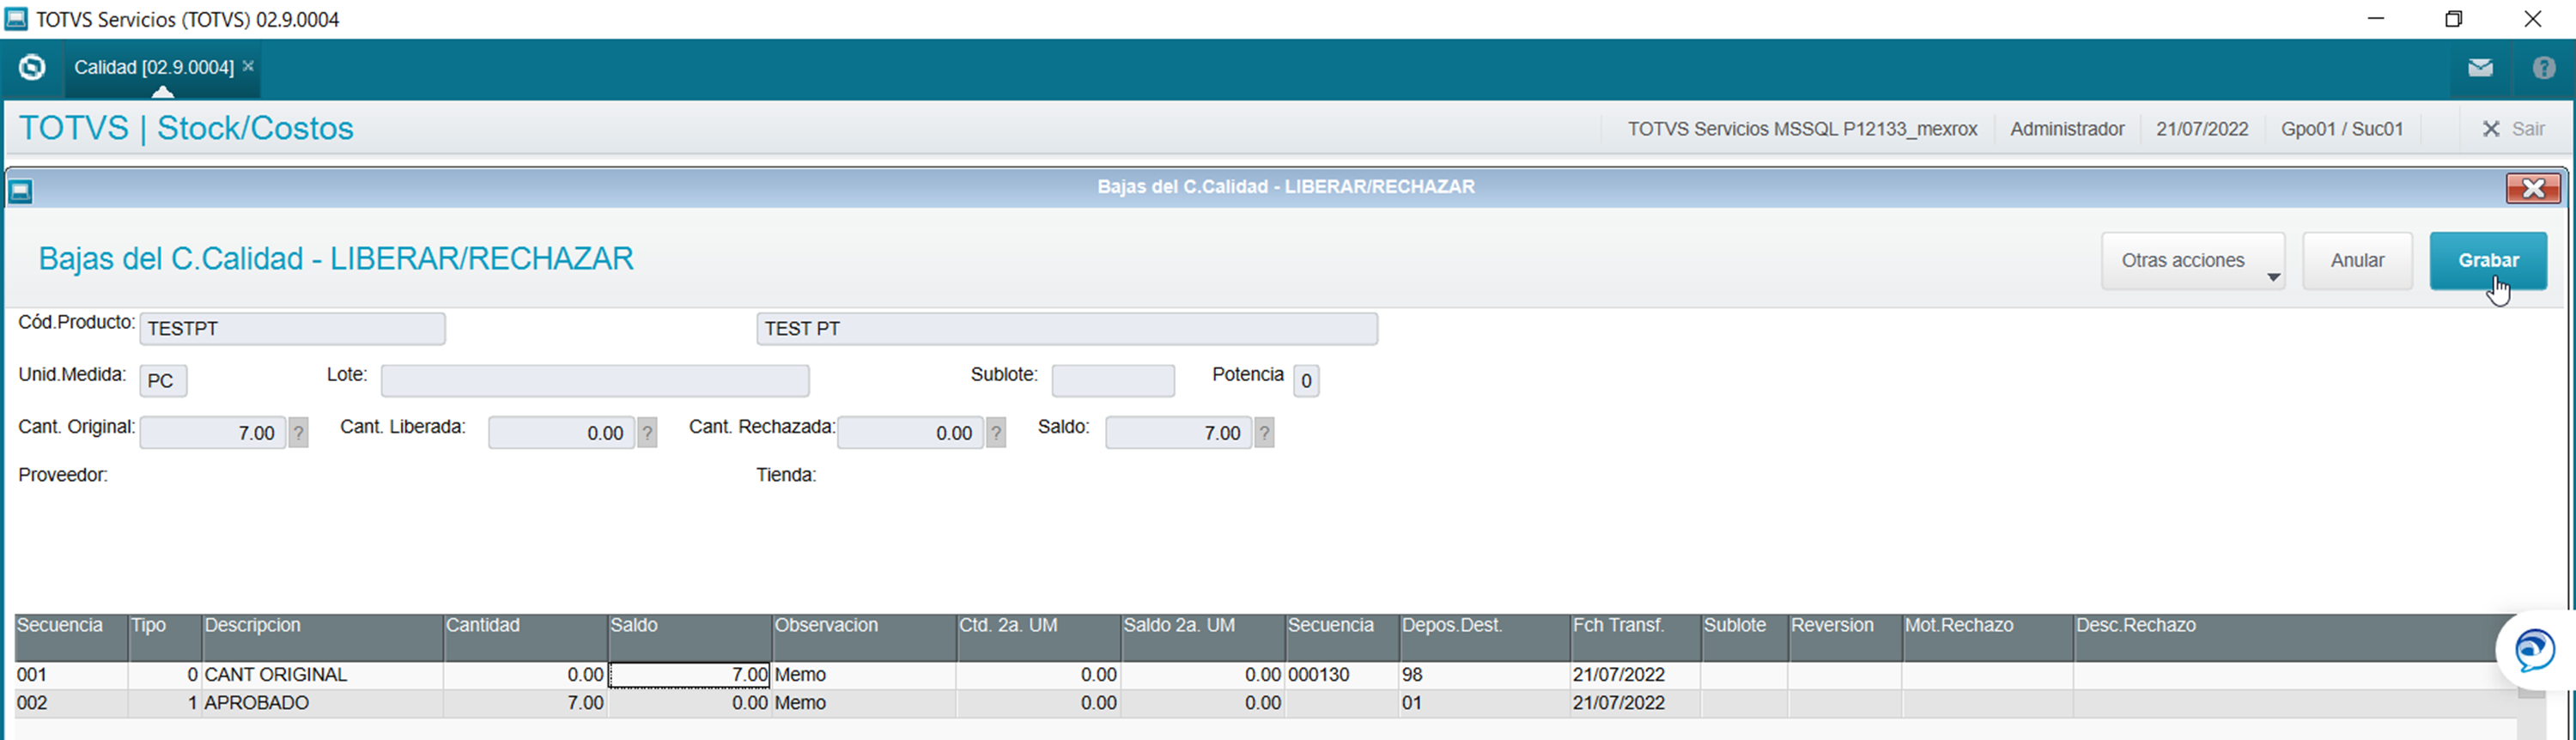The width and height of the screenshot is (2576, 740).
Task: Click the product description field TEST PT
Action: point(1067,329)
